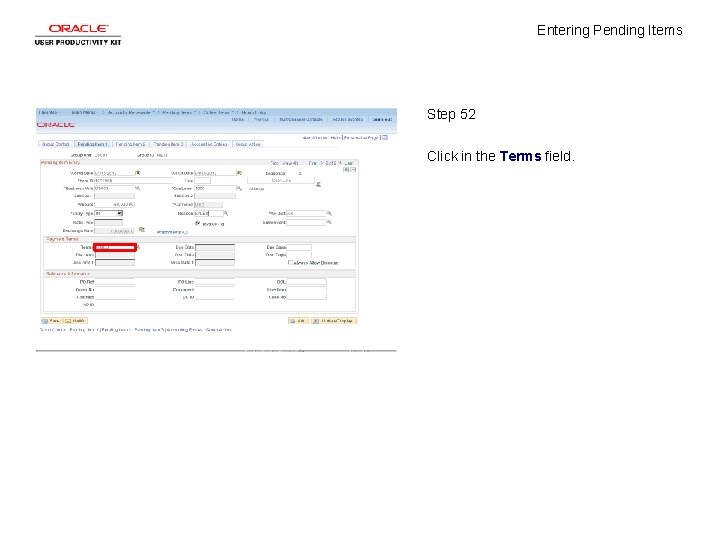This screenshot has width=720, height=540.
Task: Click the icon beside the Copy Line button
Action: 318,184
